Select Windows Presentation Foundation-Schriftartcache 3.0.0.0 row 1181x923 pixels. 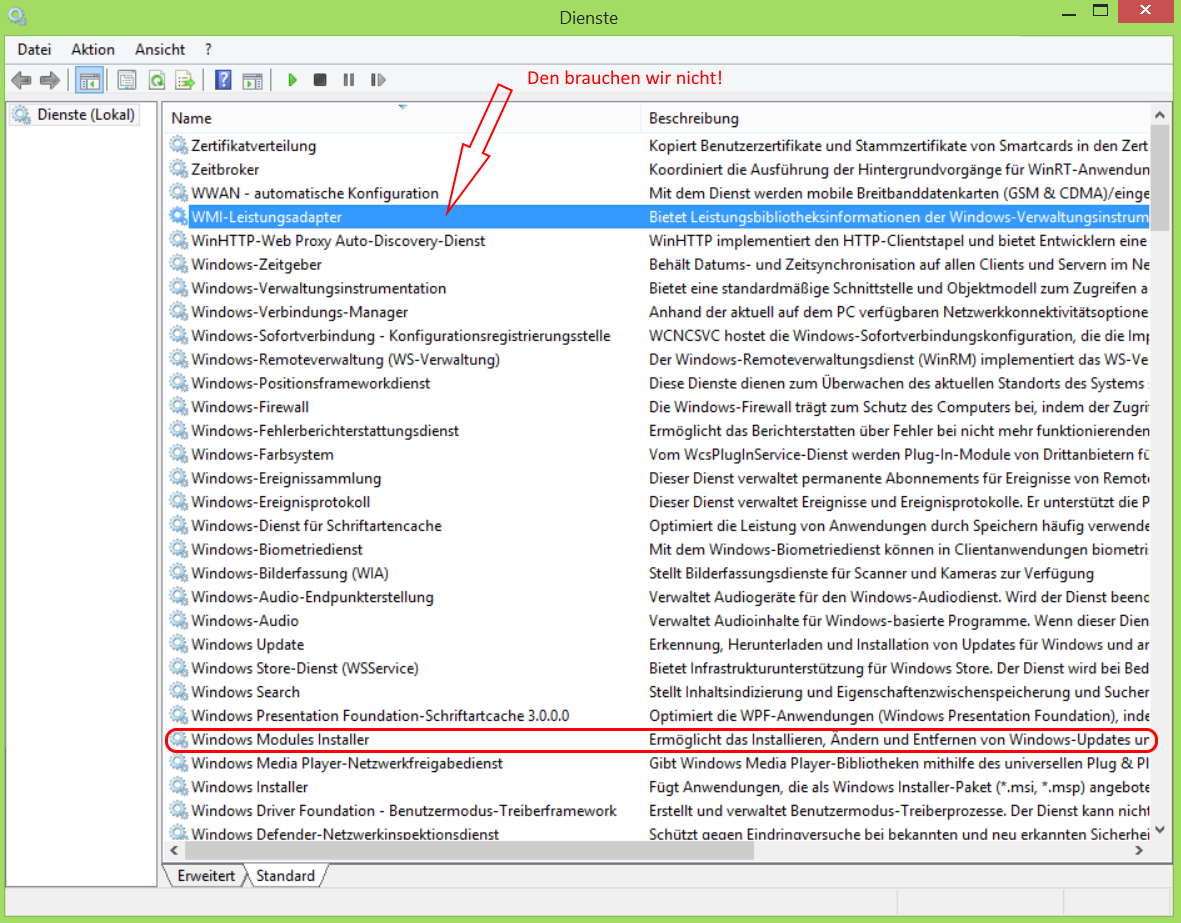(658, 715)
